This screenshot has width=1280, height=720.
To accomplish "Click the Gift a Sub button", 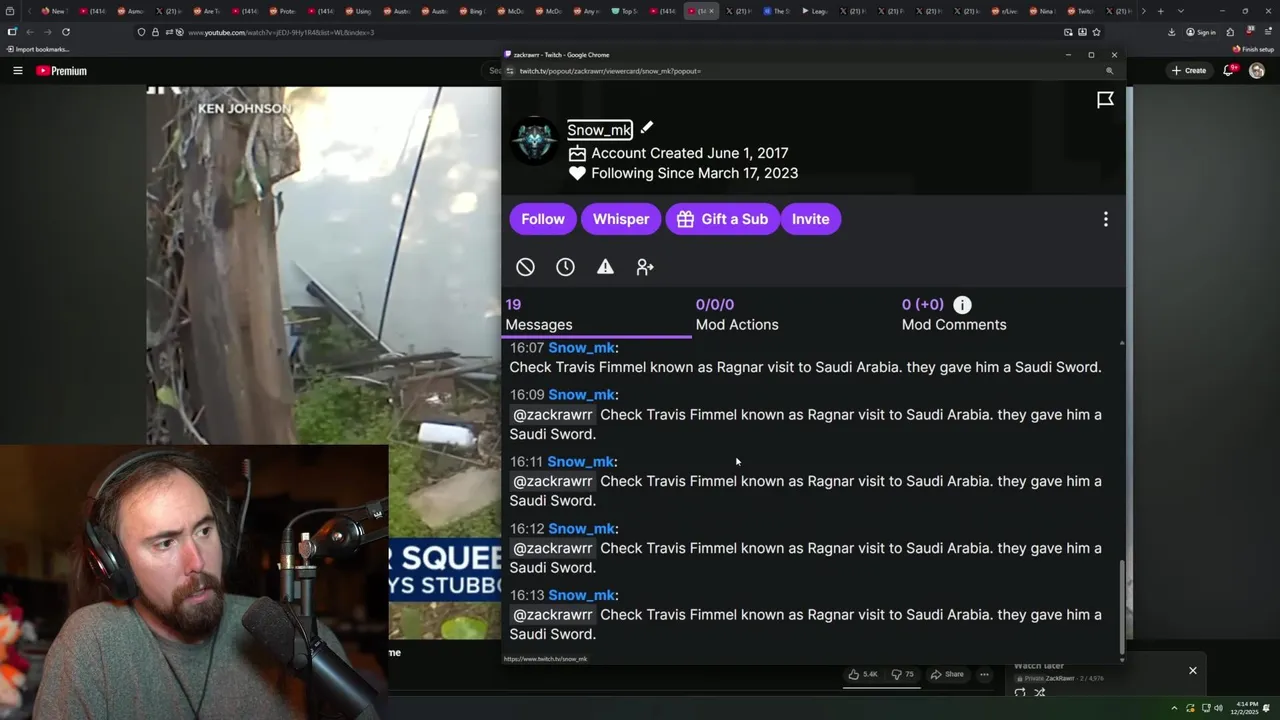I will tap(722, 219).
